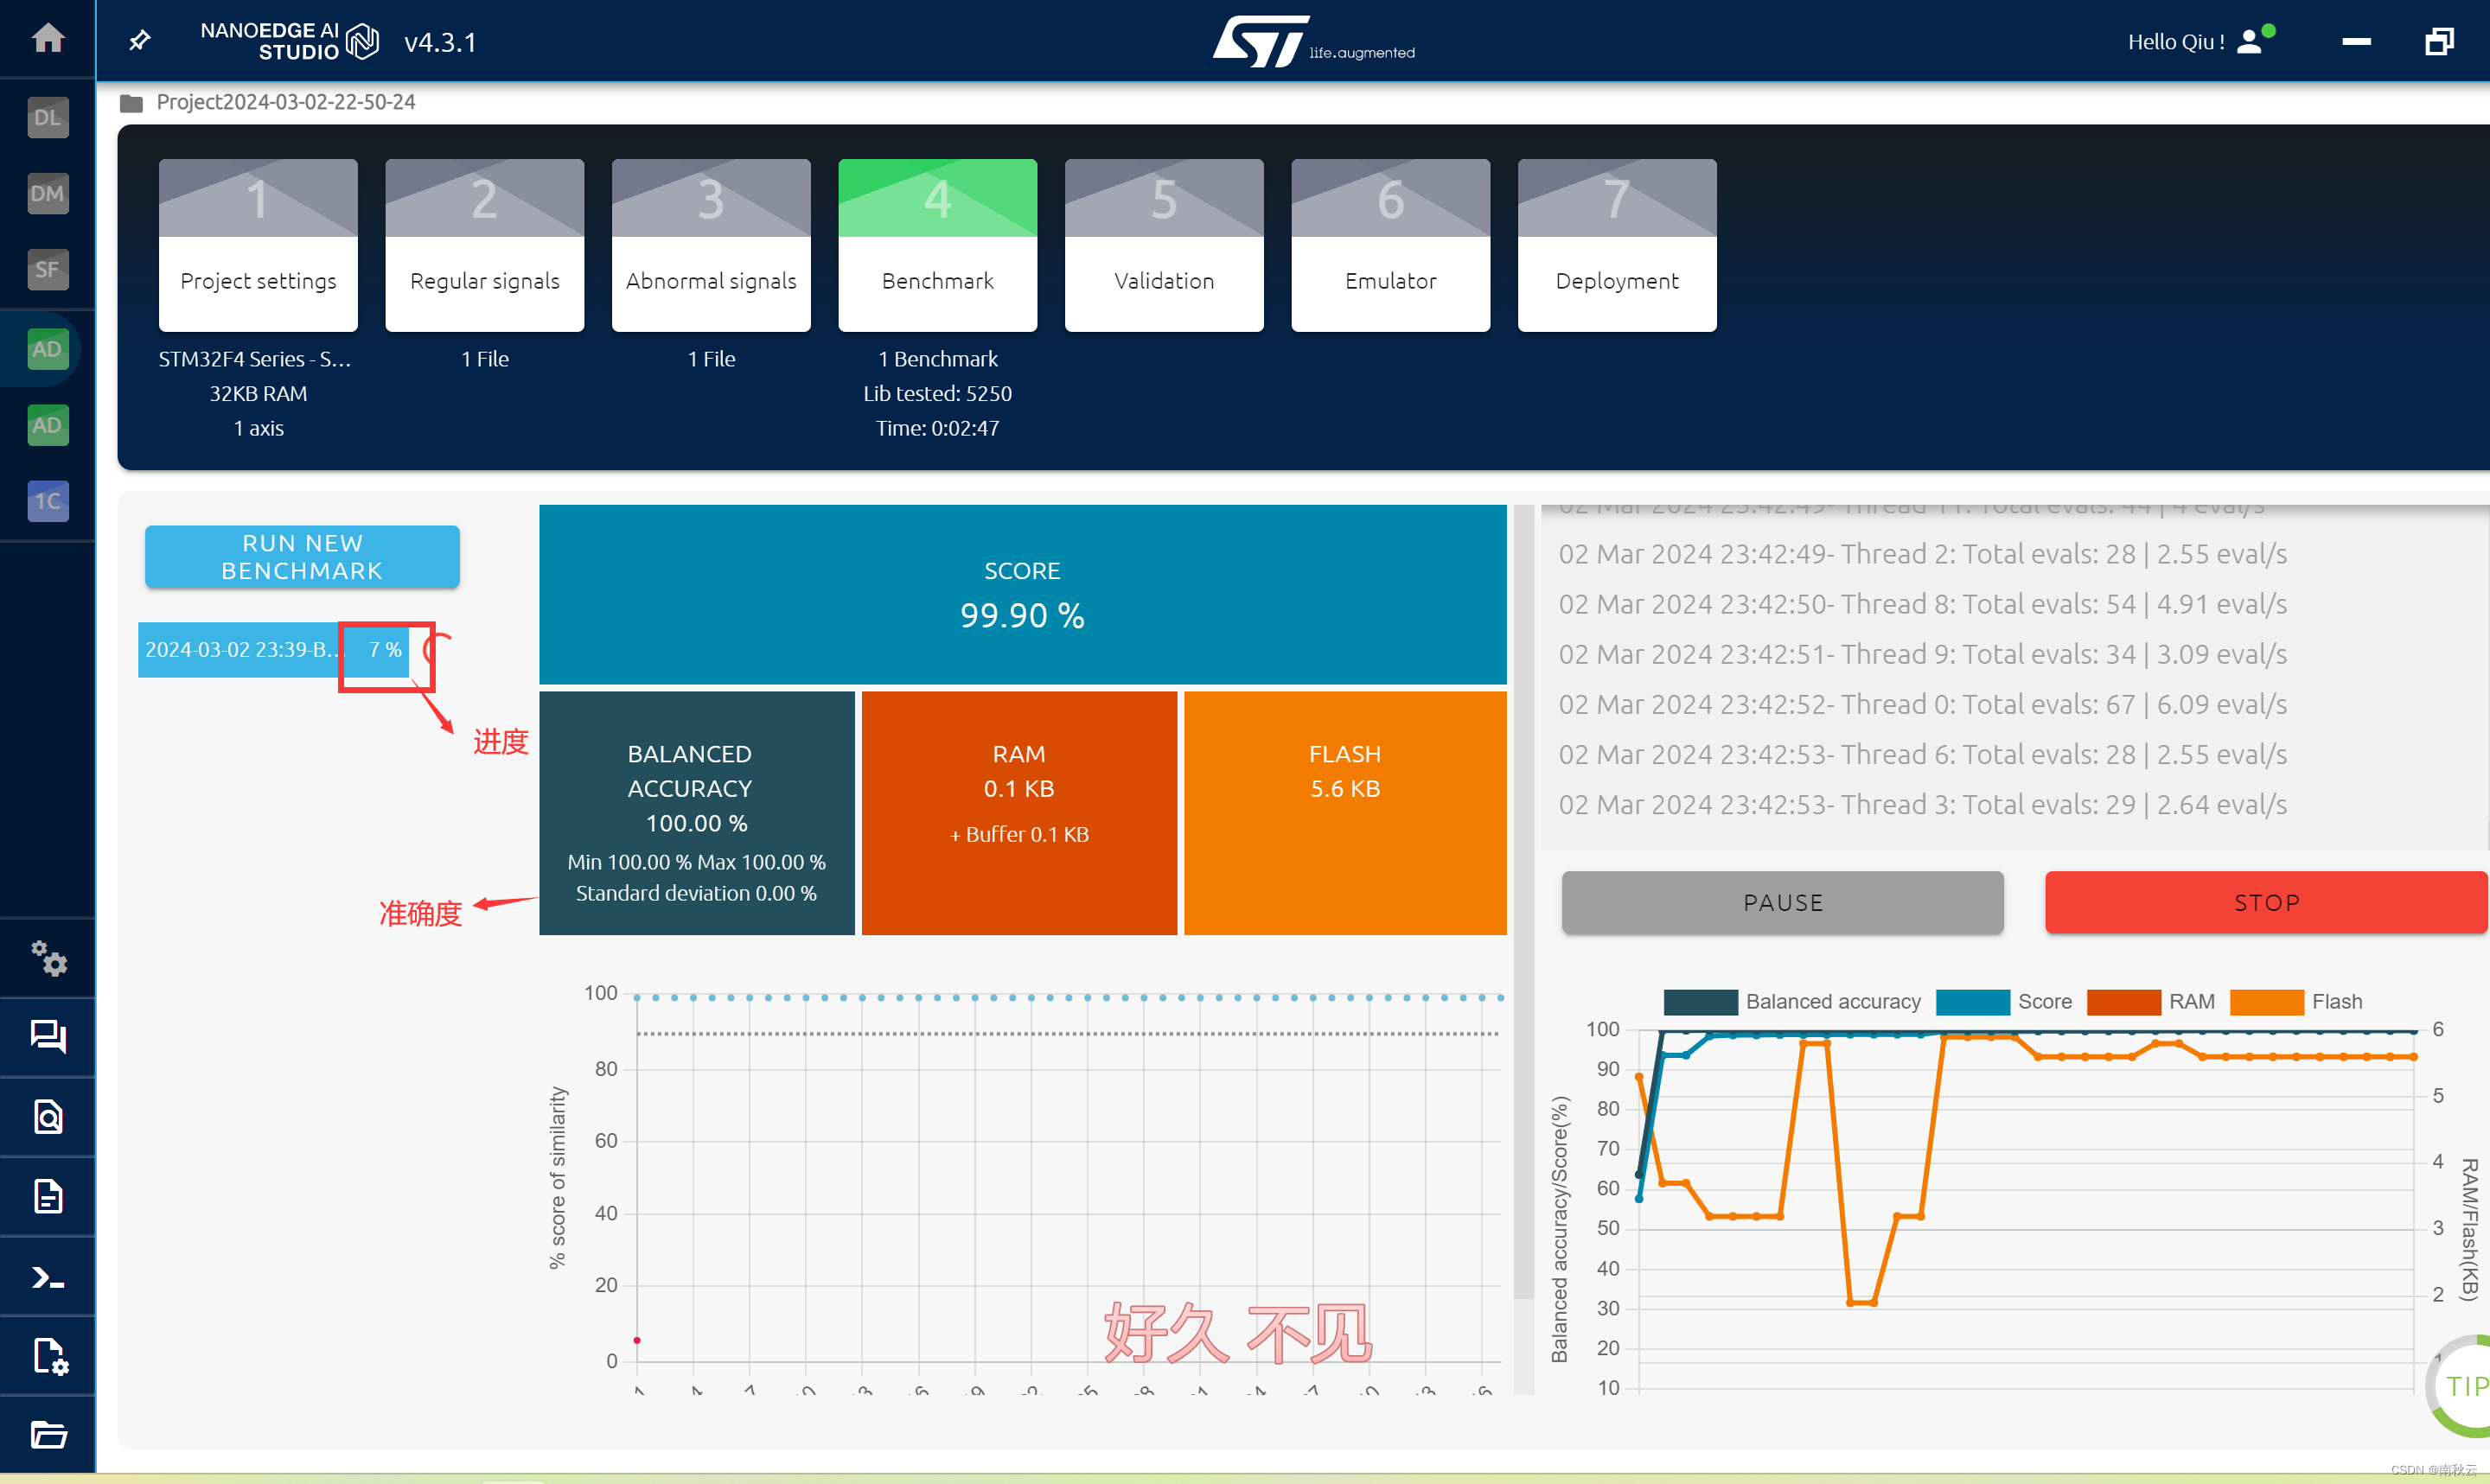Click the user account icon
This screenshot has width=2490, height=1484.
(x=2248, y=41)
